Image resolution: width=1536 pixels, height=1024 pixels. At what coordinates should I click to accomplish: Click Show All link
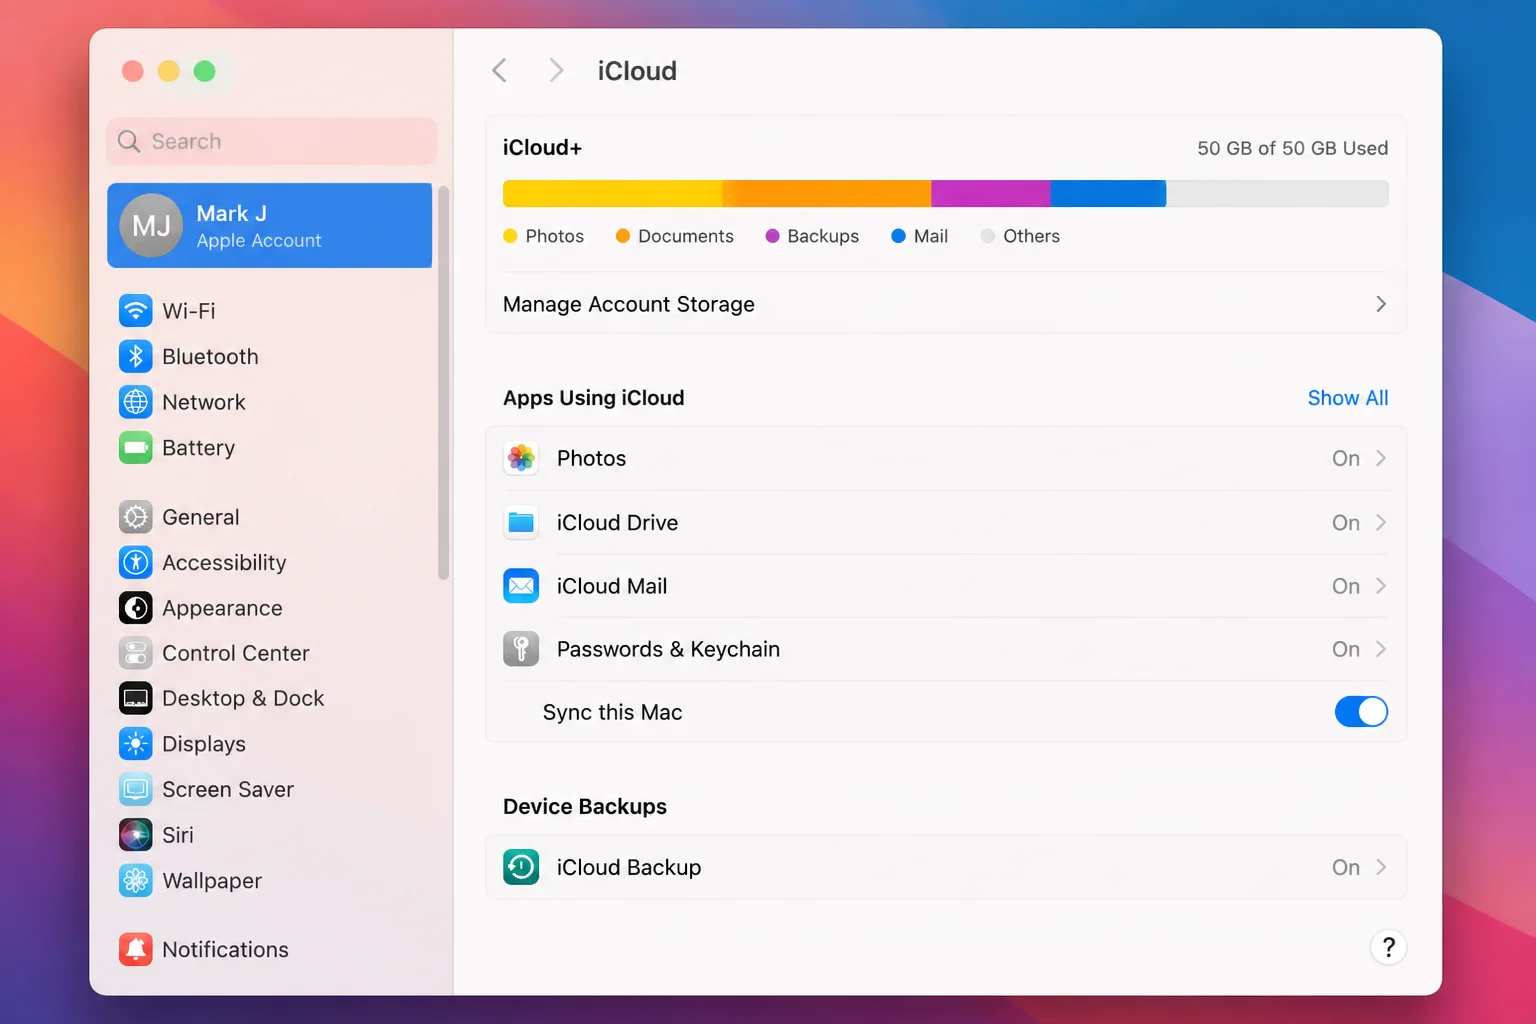pos(1348,398)
